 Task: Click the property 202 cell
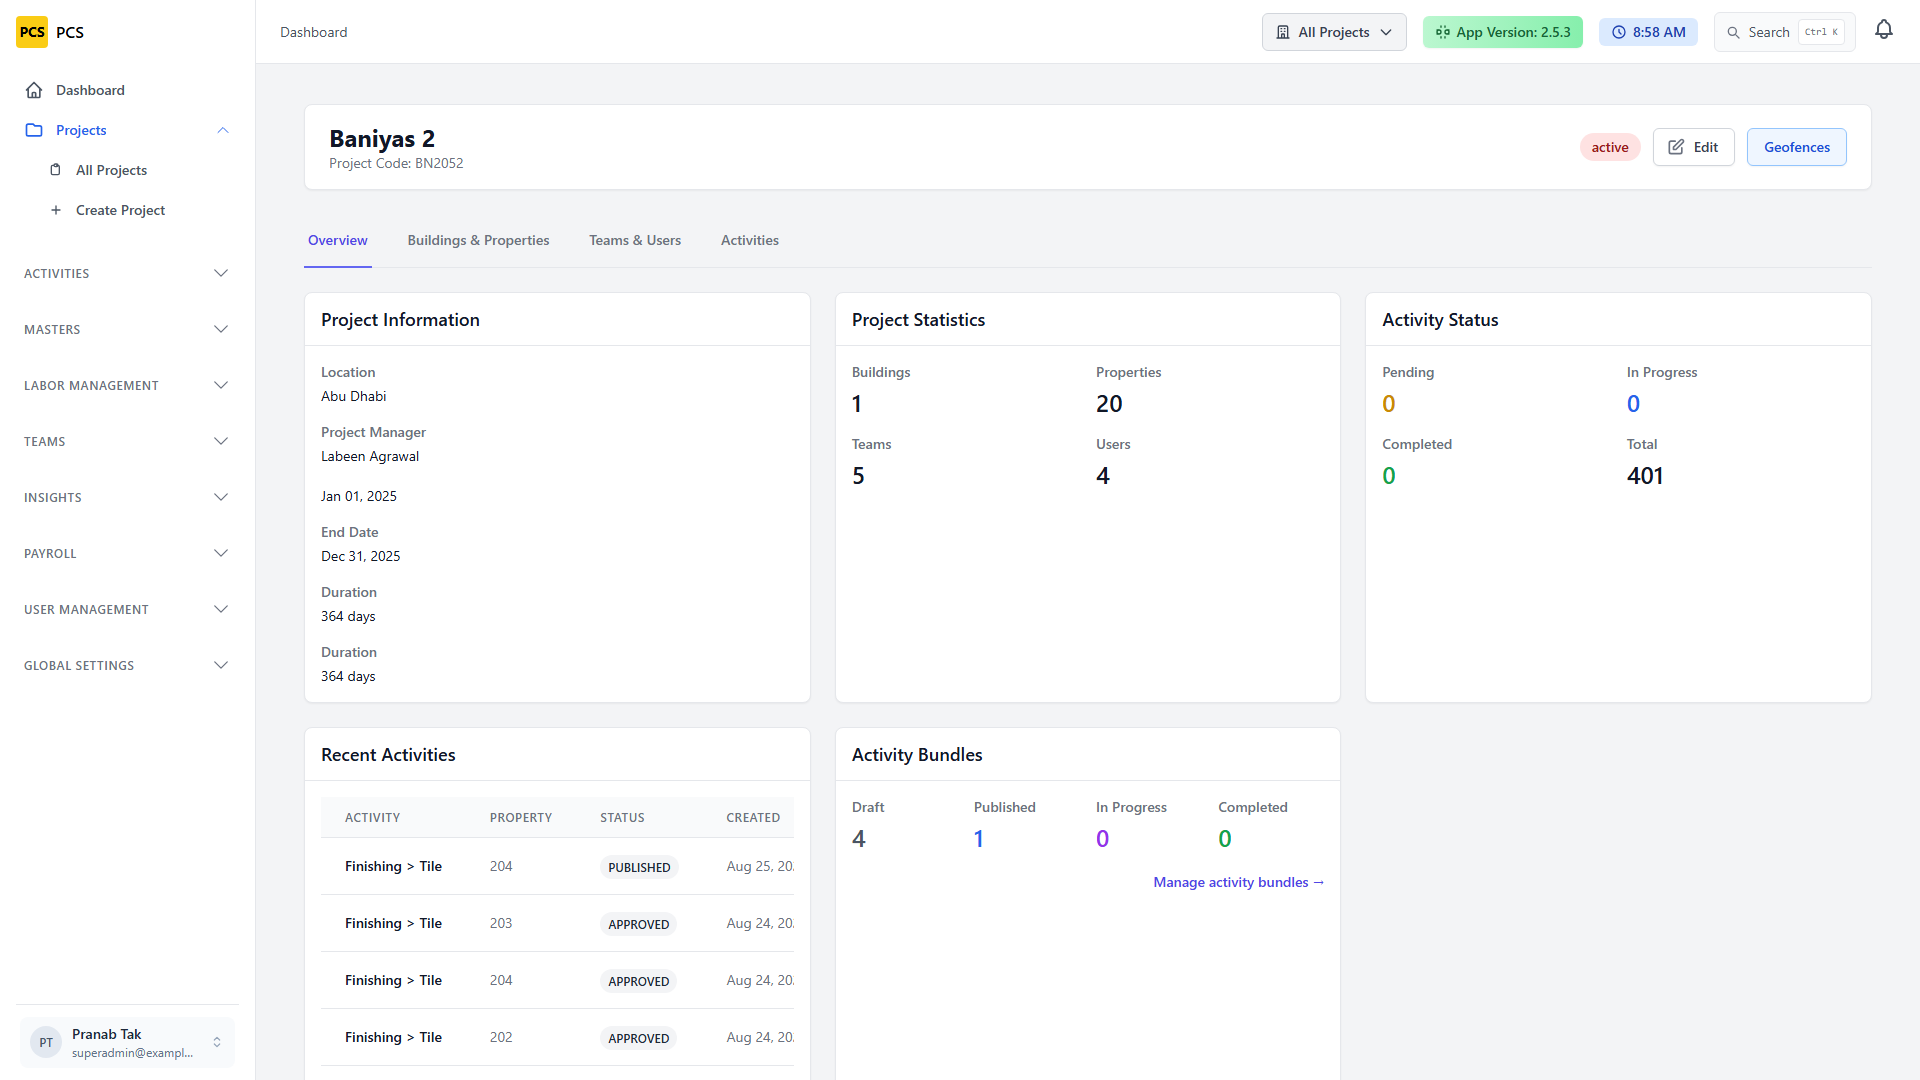pos(501,1037)
